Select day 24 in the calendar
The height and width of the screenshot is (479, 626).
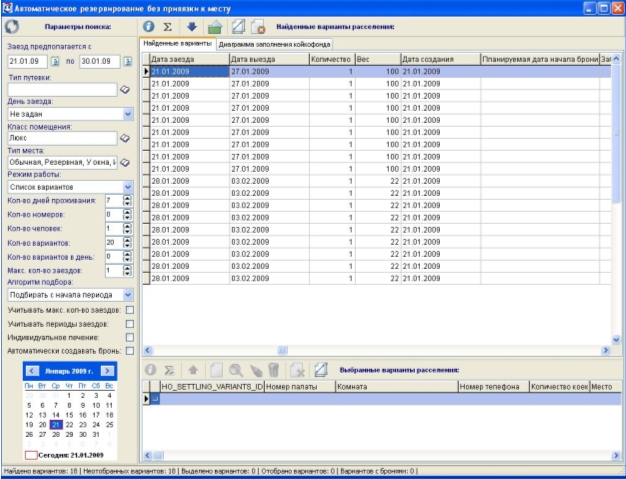coord(96,425)
